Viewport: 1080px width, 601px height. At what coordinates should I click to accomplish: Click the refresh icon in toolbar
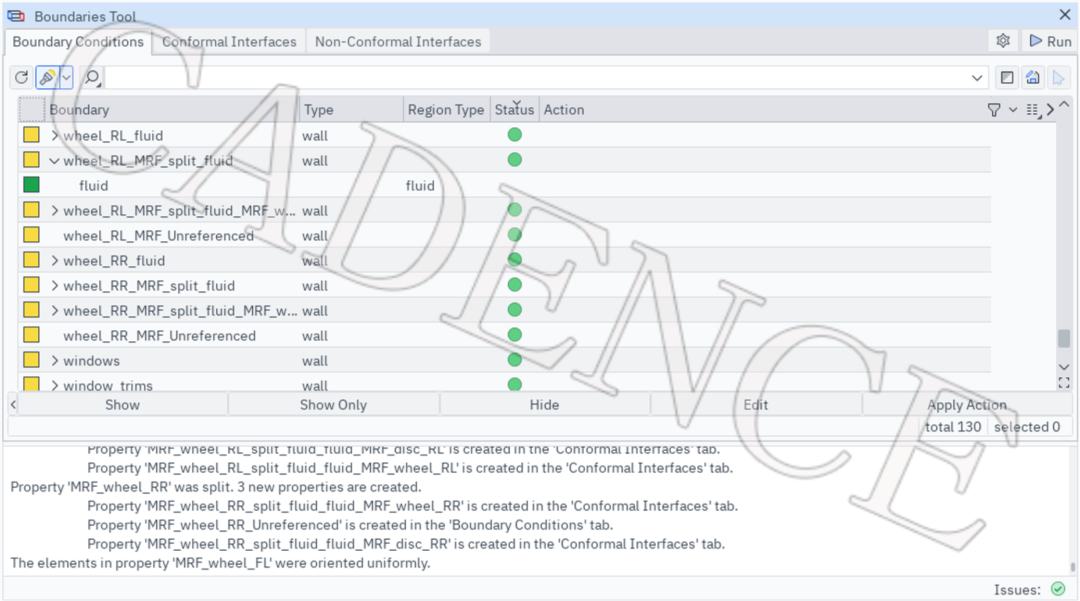pos(21,77)
